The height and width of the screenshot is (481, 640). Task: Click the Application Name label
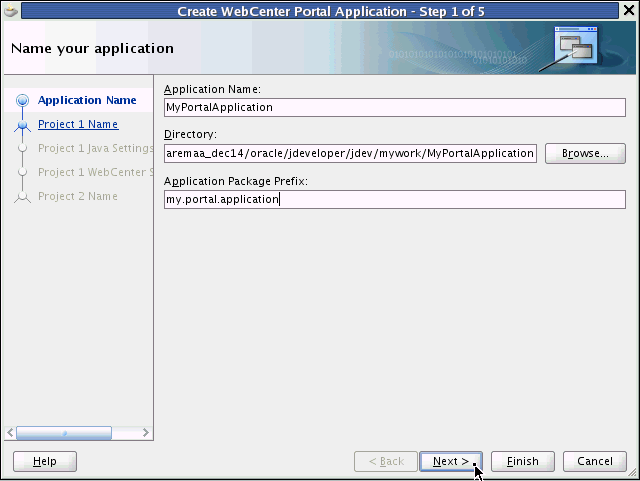(x=212, y=89)
